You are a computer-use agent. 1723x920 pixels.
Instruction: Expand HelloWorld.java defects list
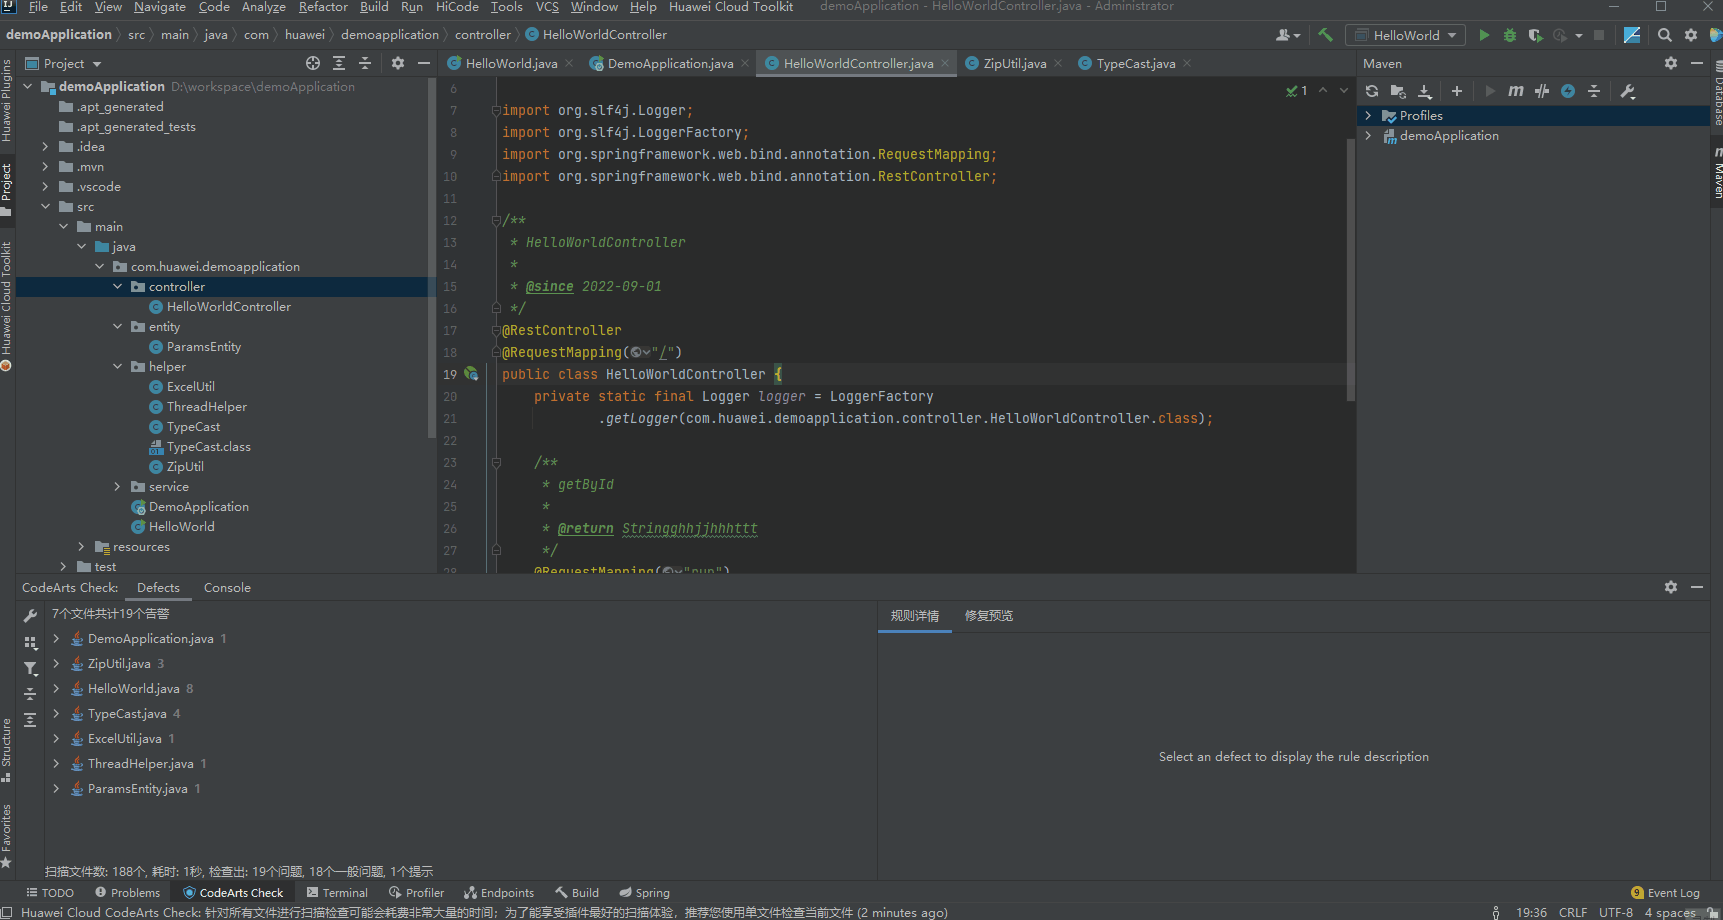click(x=56, y=688)
